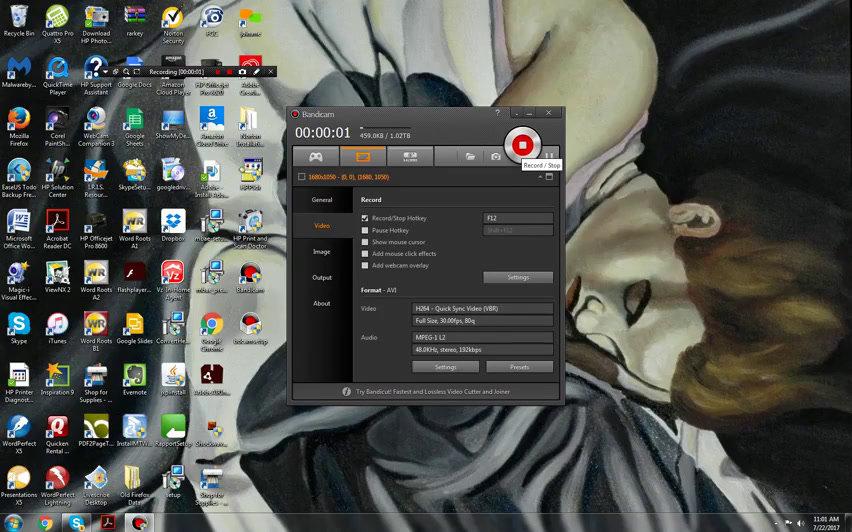The image size is (852, 532).
Task: Open the Image settings tab
Action: click(322, 252)
